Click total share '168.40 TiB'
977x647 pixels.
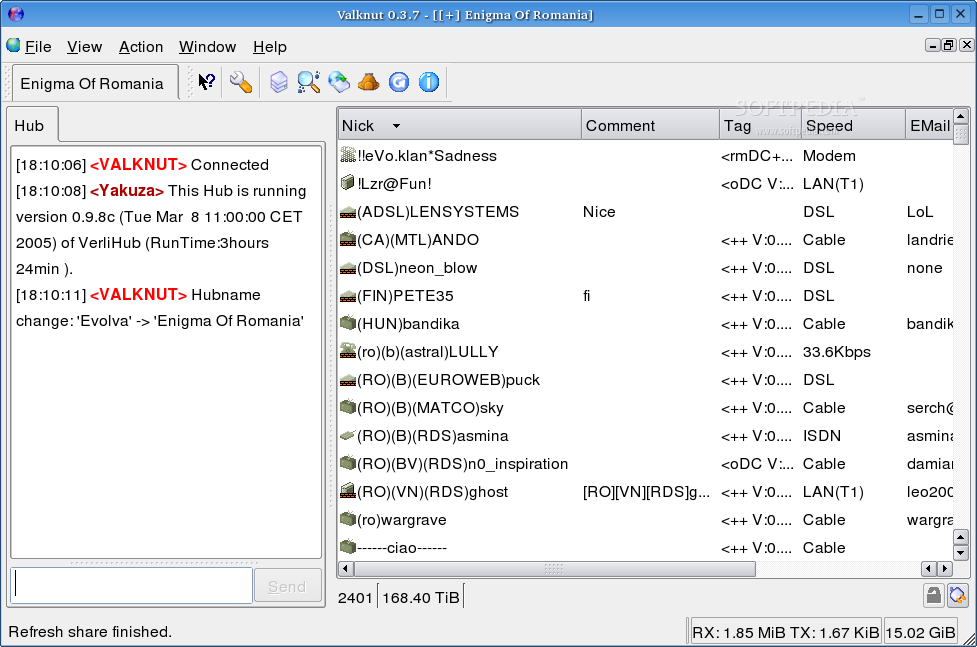tap(421, 598)
